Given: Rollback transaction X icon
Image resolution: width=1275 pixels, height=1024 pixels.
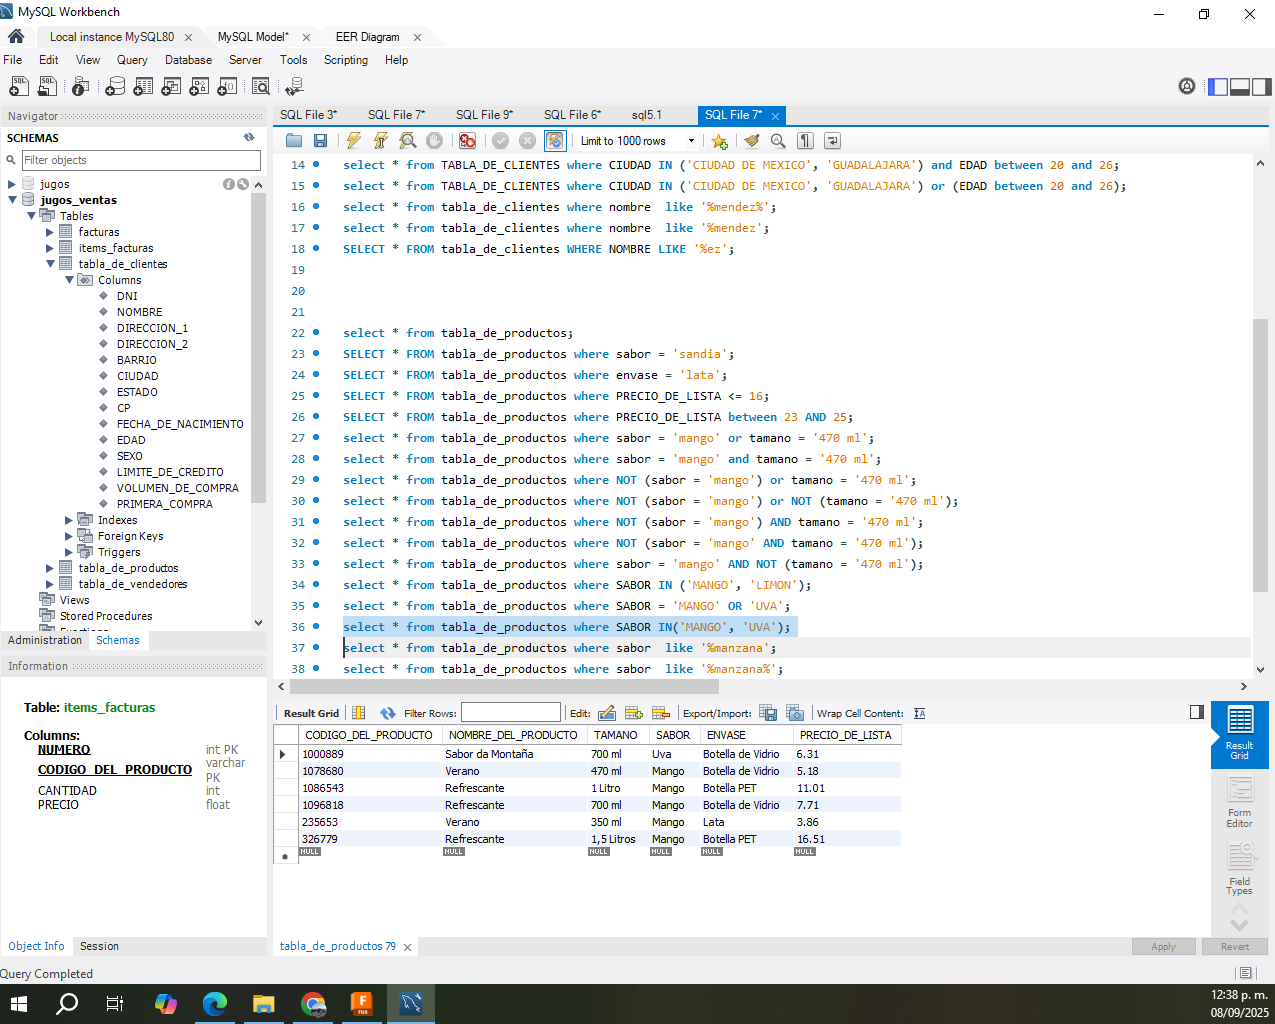Looking at the screenshot, I should 528,141.
